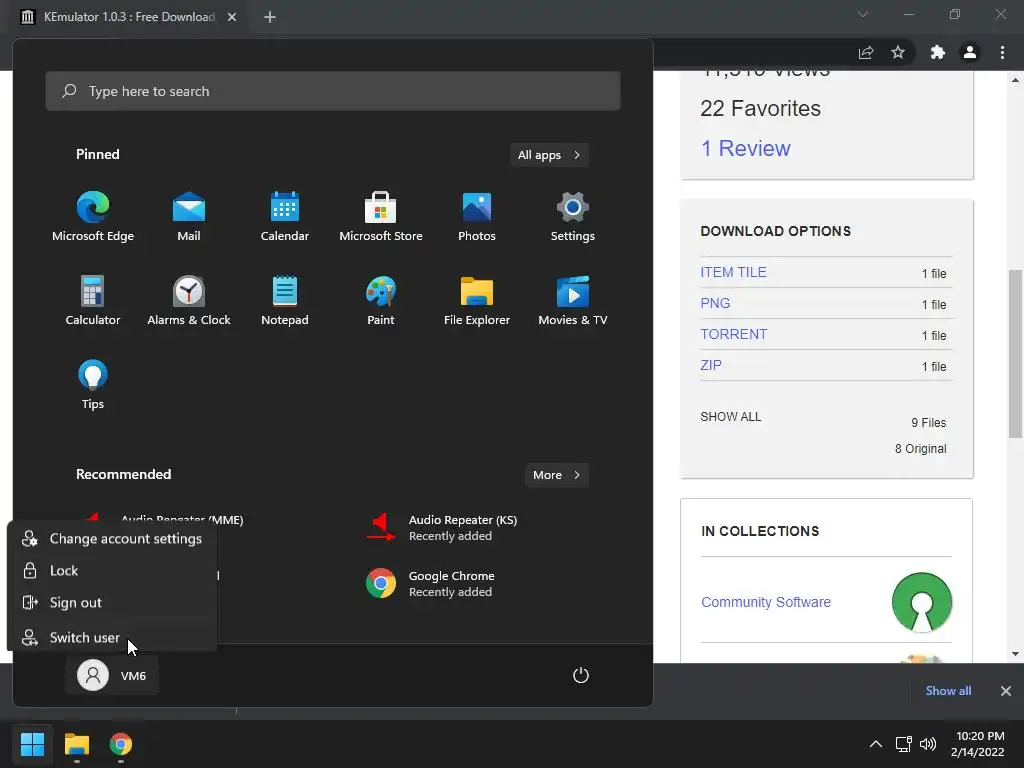Image resolution: width=1024 pixels, height=768 pixels.
Task: Click the ZIP download link
Action: (711, 365)
